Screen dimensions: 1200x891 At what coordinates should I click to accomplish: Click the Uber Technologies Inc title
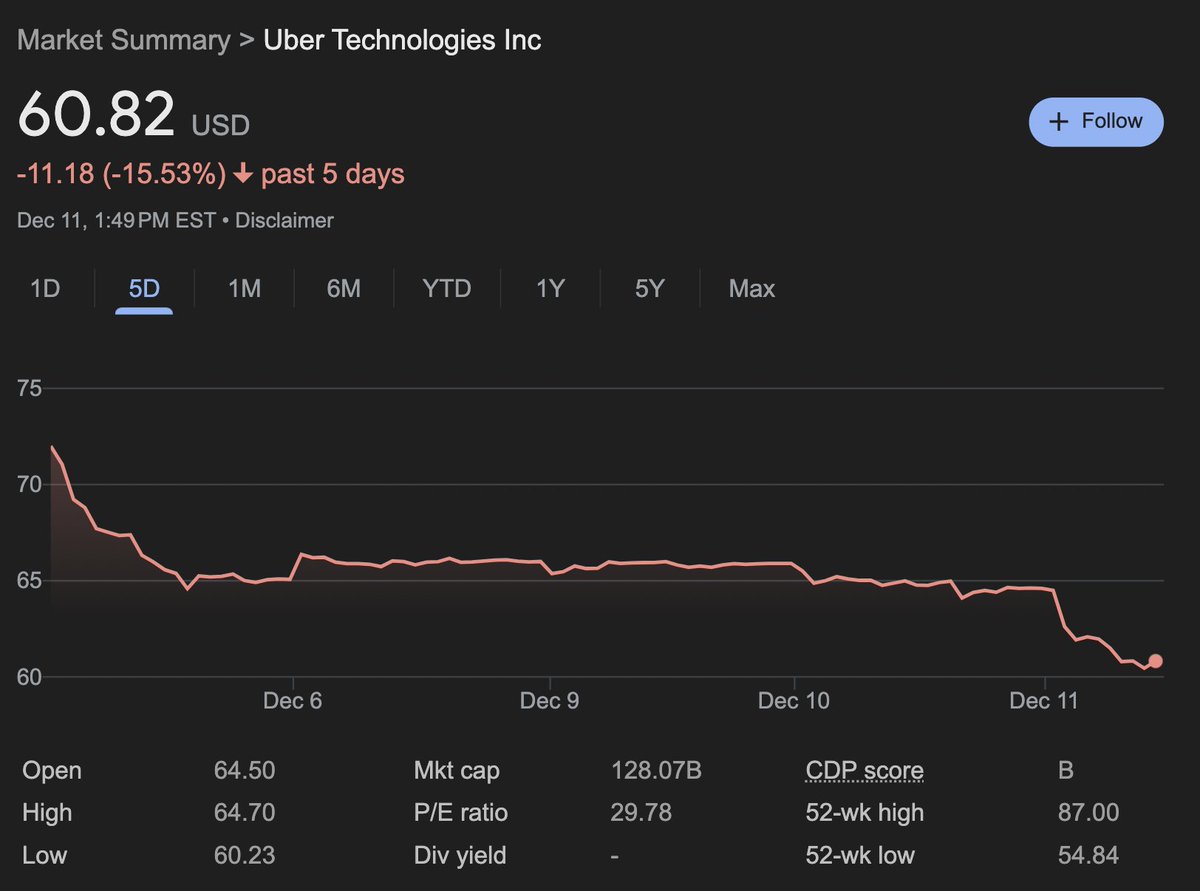tap(401, 40)
